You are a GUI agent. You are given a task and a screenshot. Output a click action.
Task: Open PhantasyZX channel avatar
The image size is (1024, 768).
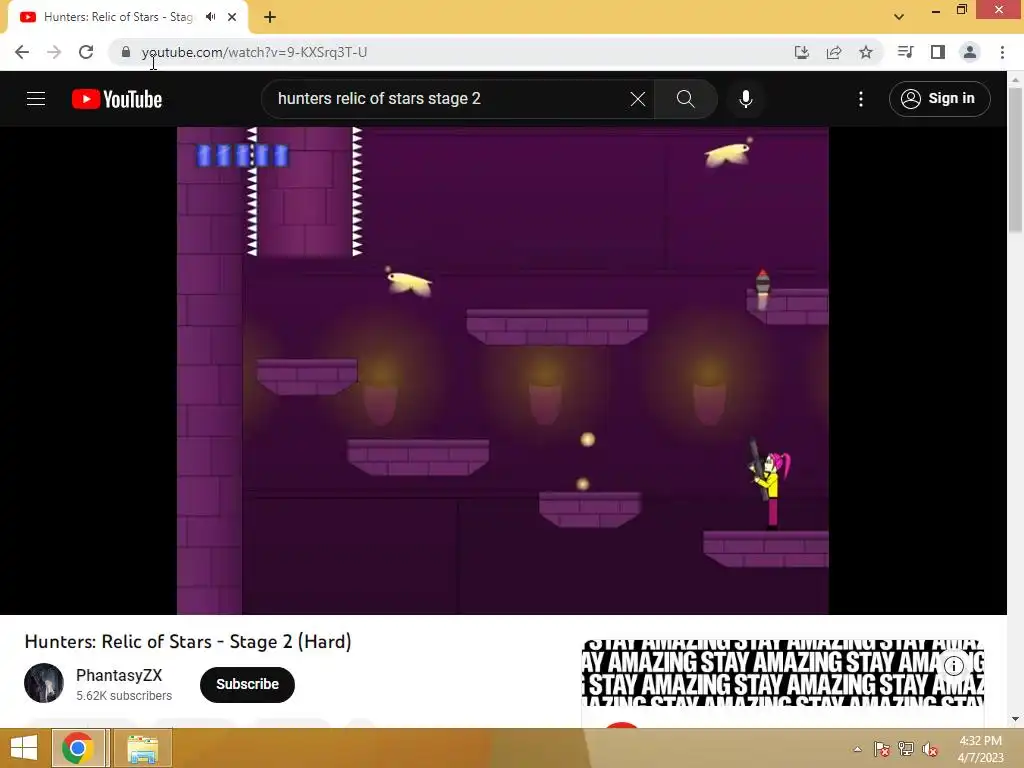coord(44,683)
